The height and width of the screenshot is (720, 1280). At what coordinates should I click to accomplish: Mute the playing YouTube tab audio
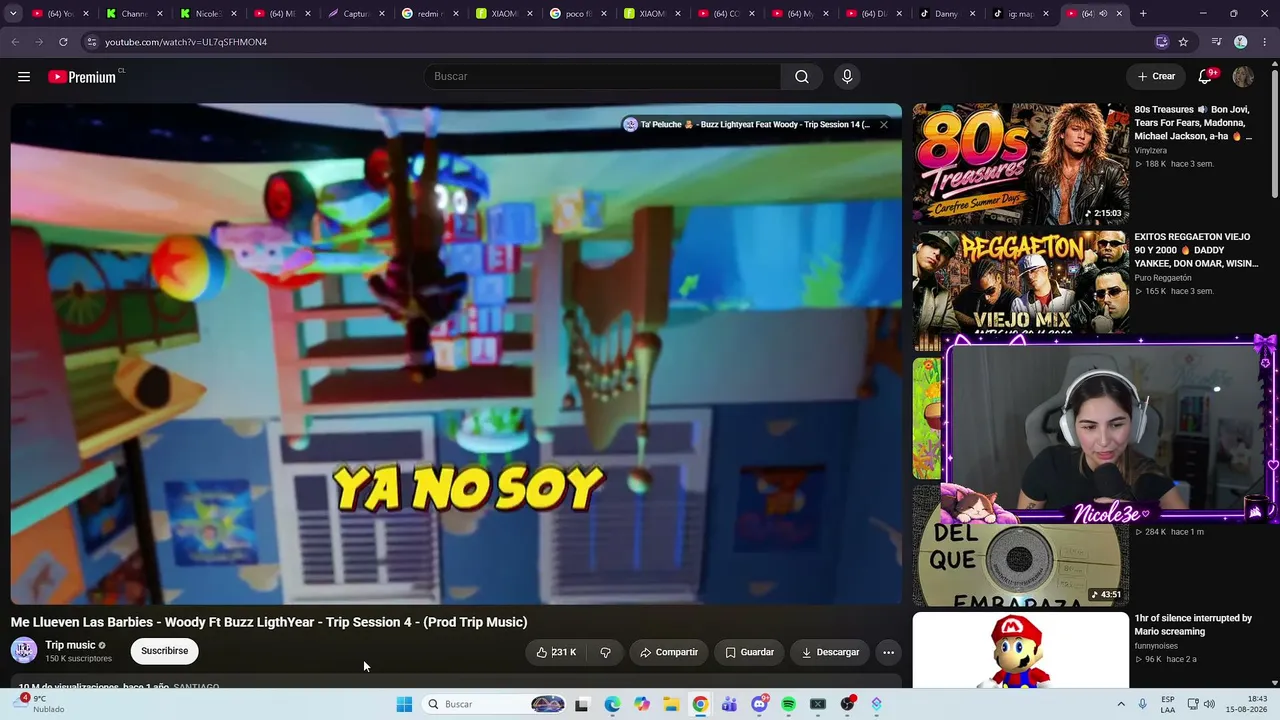[x=1103, y=14]
